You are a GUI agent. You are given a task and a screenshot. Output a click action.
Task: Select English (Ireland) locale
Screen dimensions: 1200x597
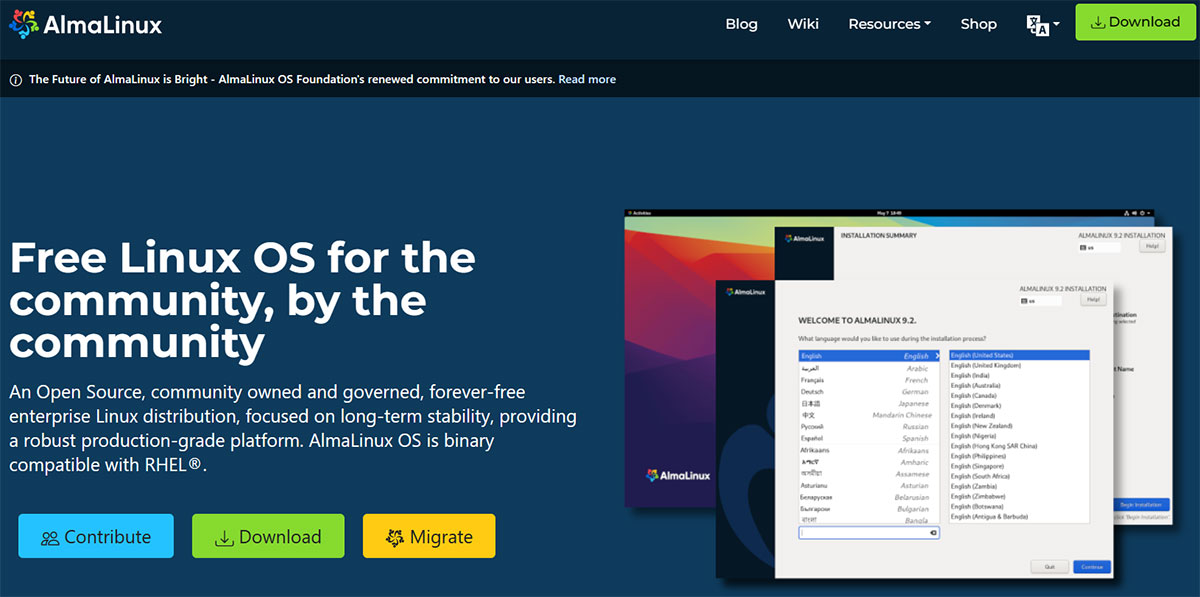1019,416
